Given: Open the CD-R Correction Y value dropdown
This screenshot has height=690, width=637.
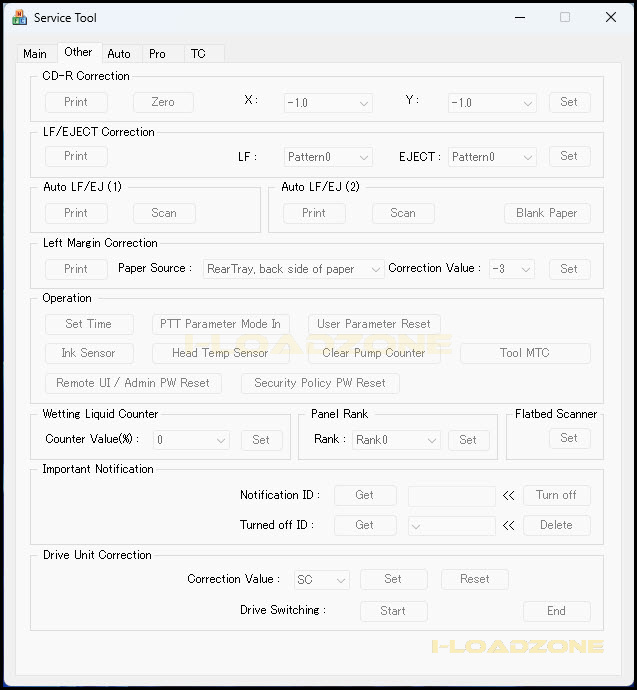Looking at the screenshot, I should (x=492, y=102).
